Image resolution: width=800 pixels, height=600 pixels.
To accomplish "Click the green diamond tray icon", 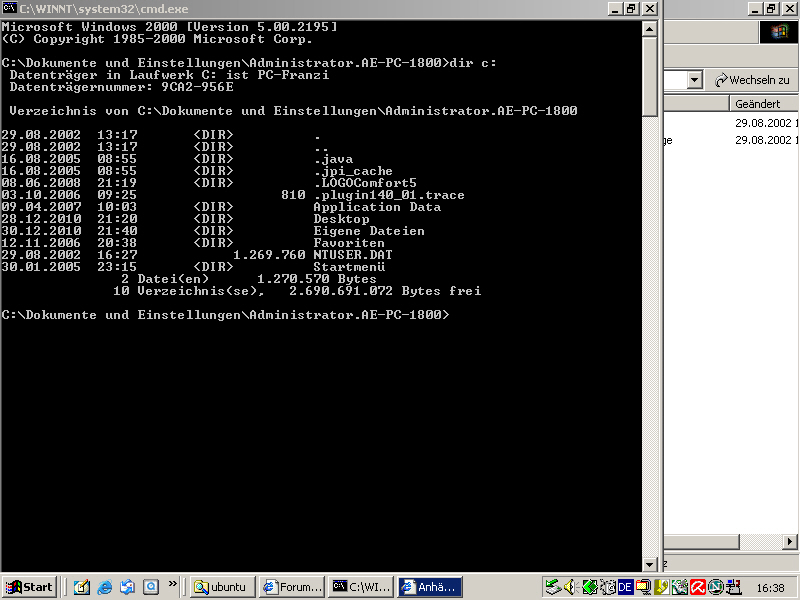I will (x=590, y=587).
